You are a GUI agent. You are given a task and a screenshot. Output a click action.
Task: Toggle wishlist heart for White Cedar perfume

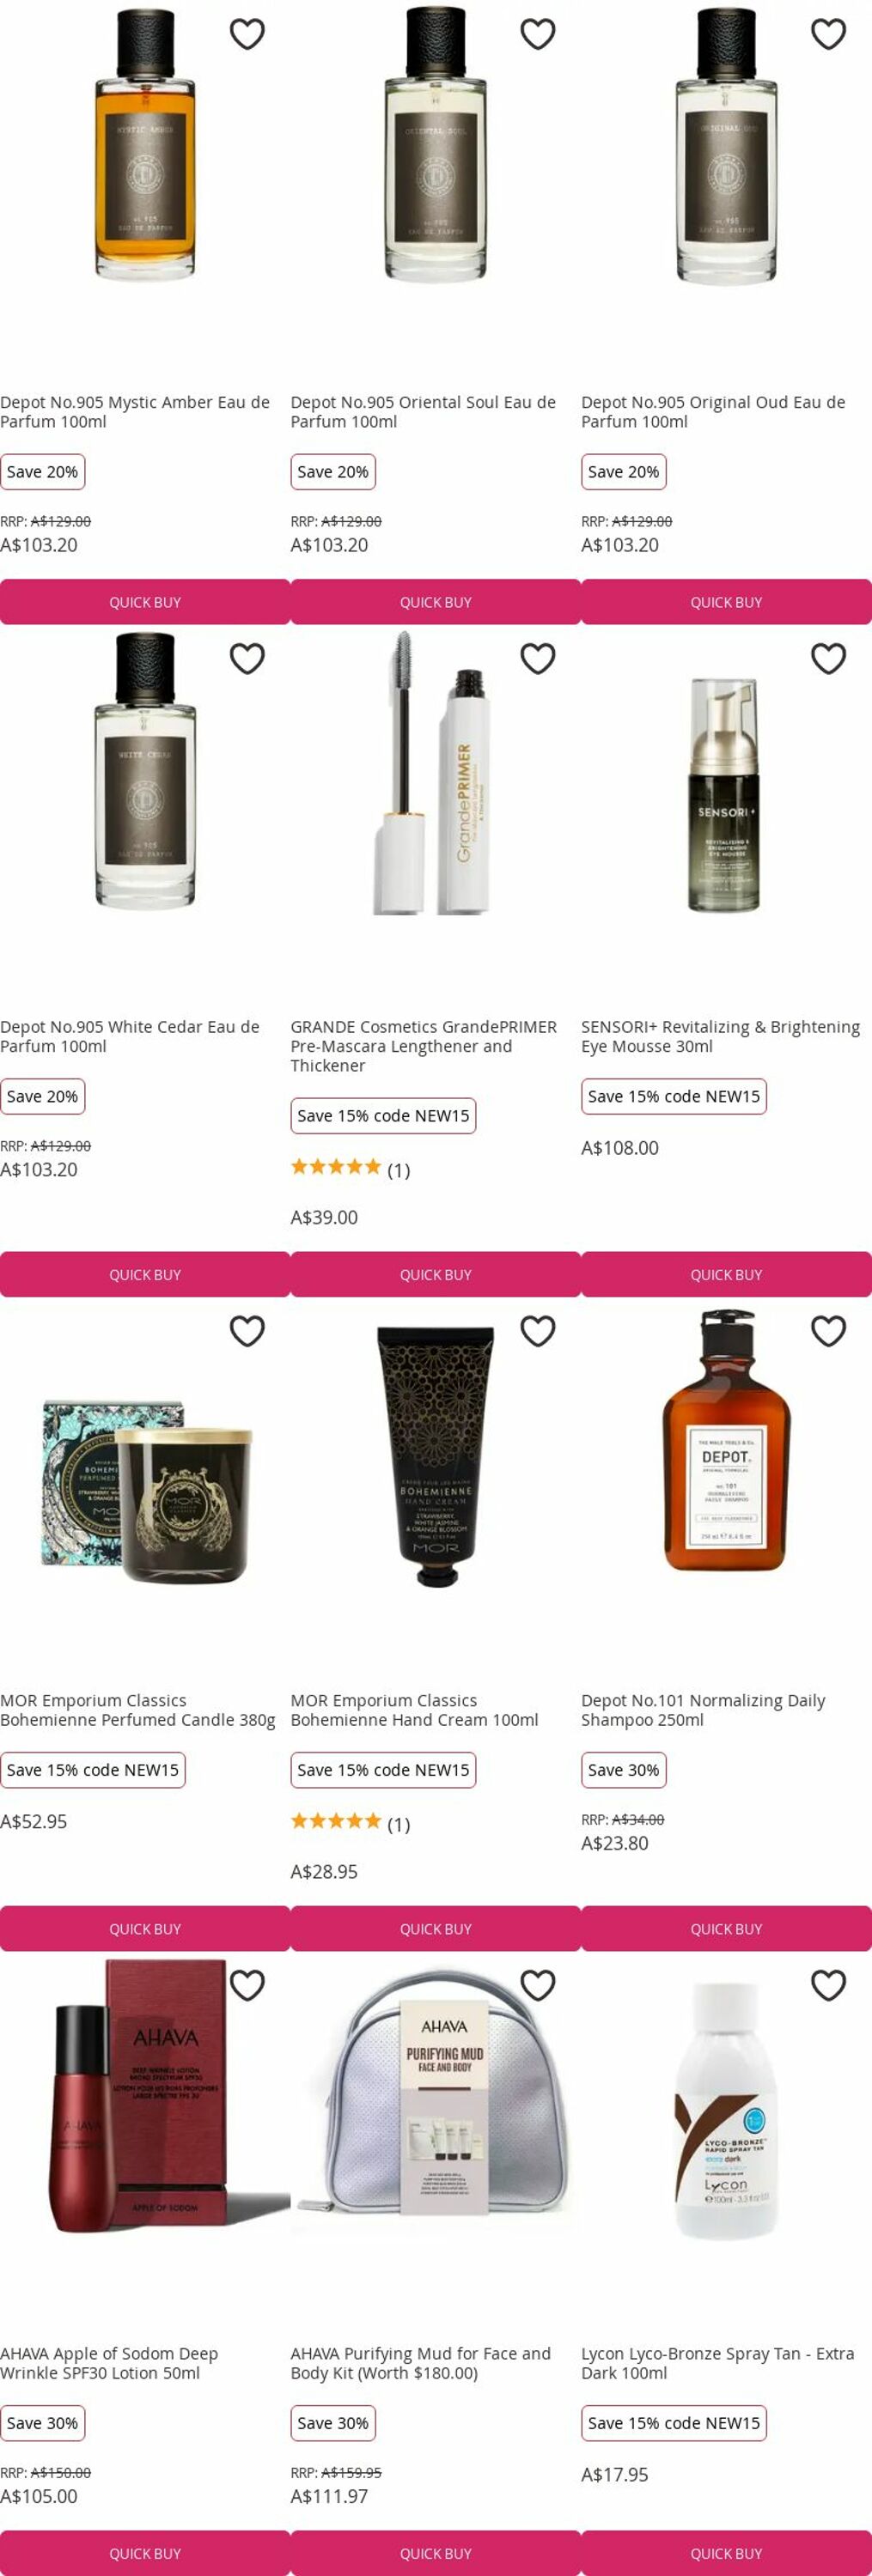pos(247,658)
